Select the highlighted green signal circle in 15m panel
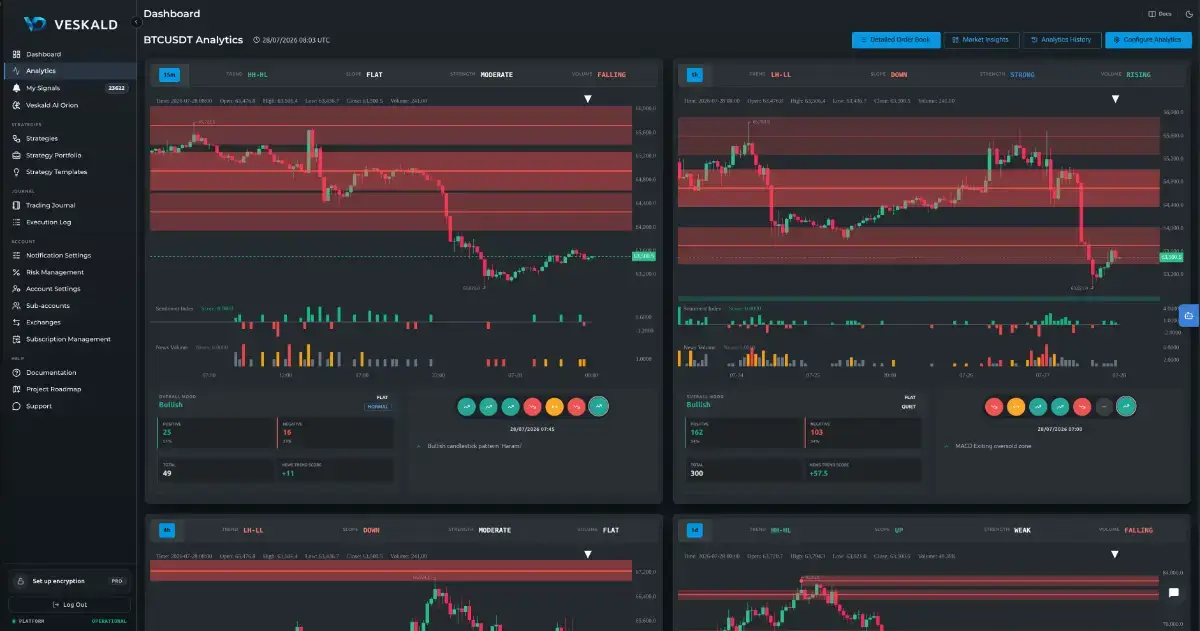The width and height of the screenshot is (1200, 631). [598, 406]
